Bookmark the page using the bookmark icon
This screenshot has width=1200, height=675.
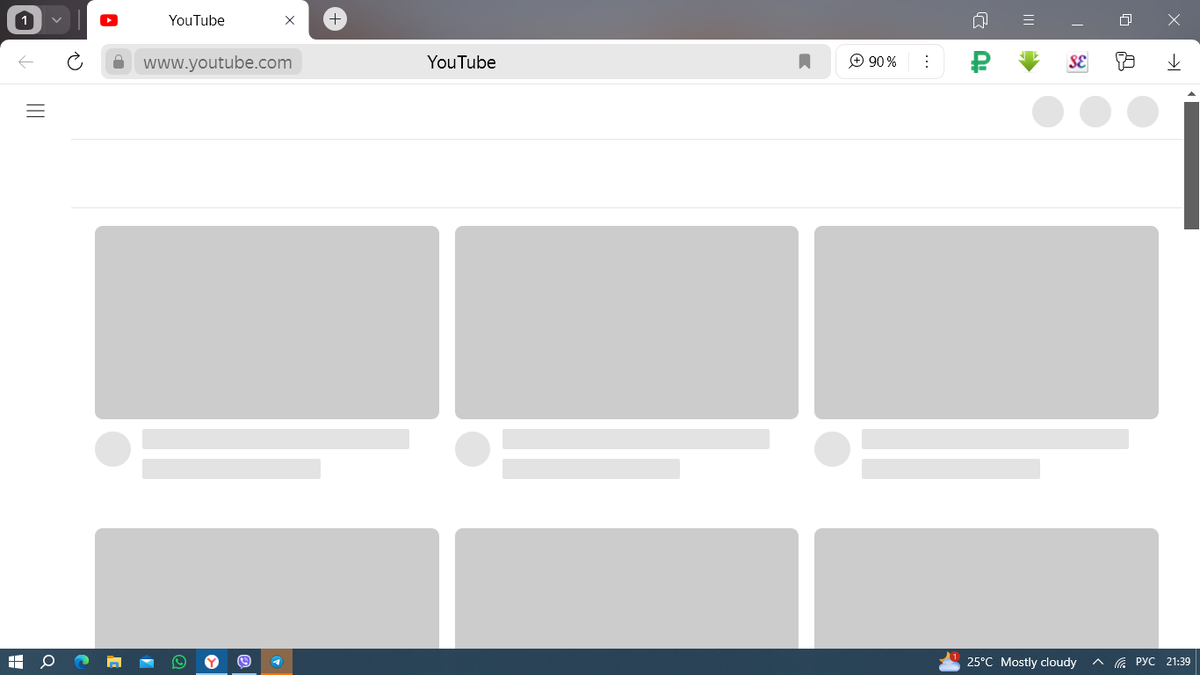[803, 62]
